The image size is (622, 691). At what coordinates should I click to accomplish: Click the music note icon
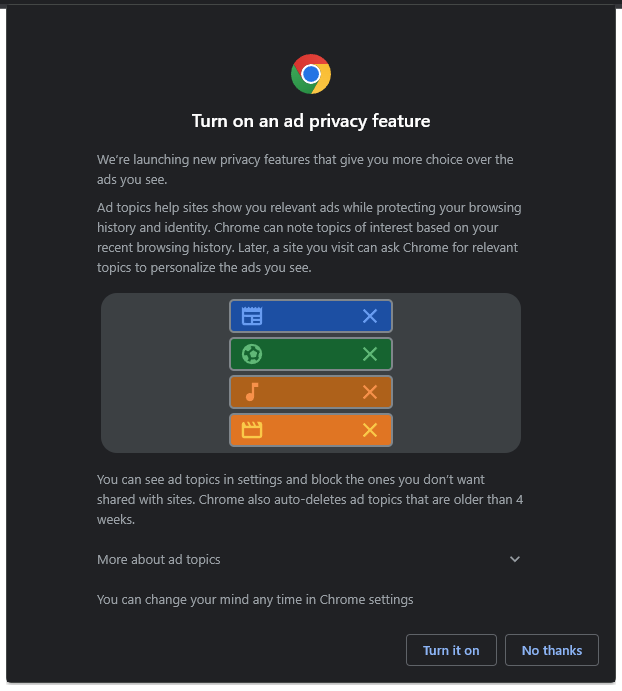point(252,392)
